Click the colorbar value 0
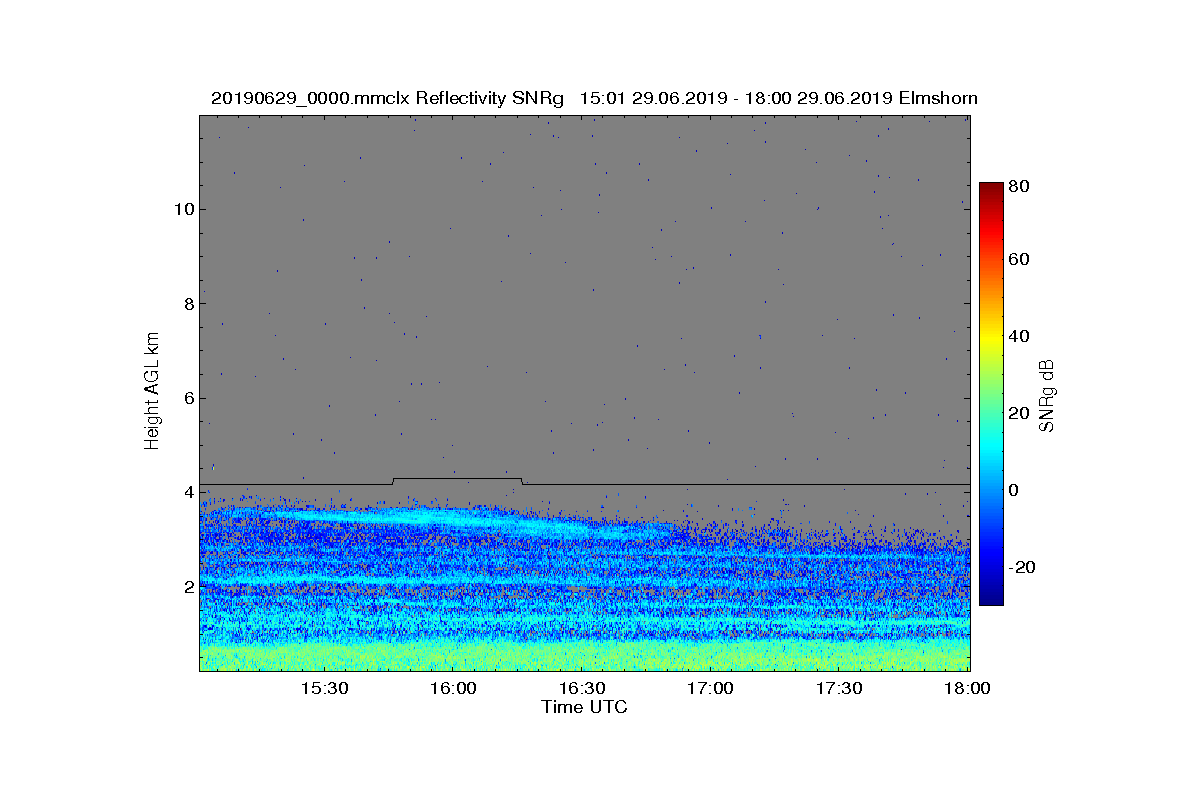The height and width of the screenshot is (800, 1200). coord(1015,490)
